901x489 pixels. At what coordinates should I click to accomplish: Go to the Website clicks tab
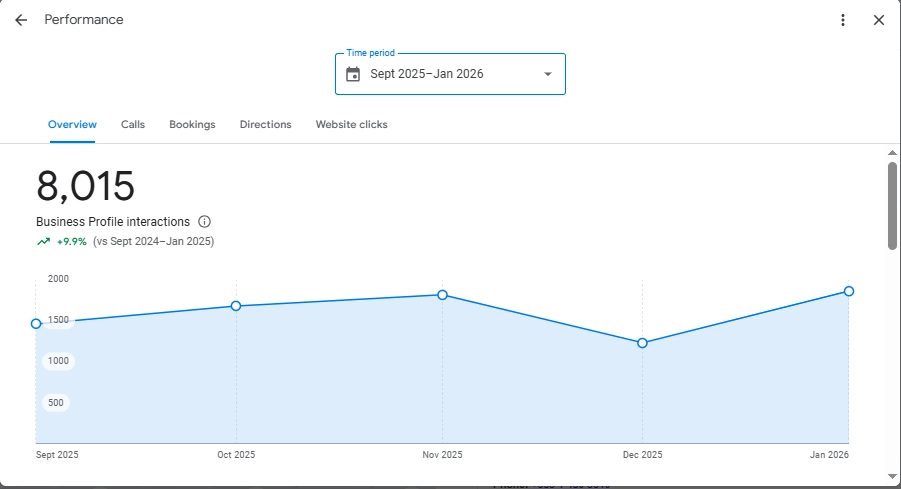(351, 125)
